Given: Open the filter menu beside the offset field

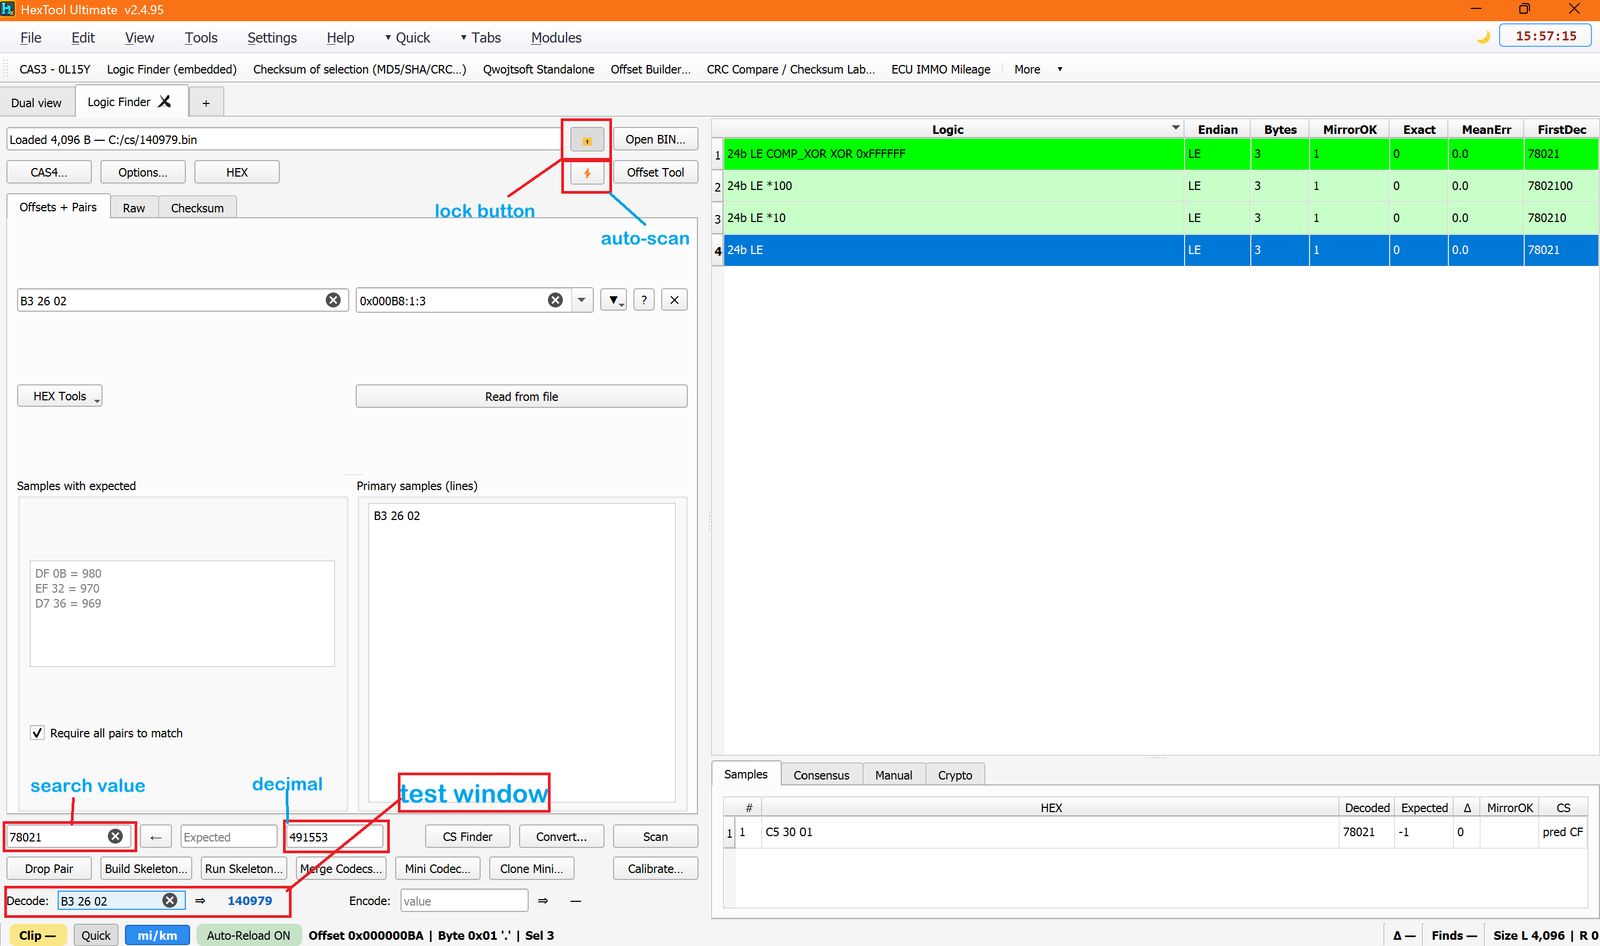Looking at the screenshot, I should pos(614,300).
